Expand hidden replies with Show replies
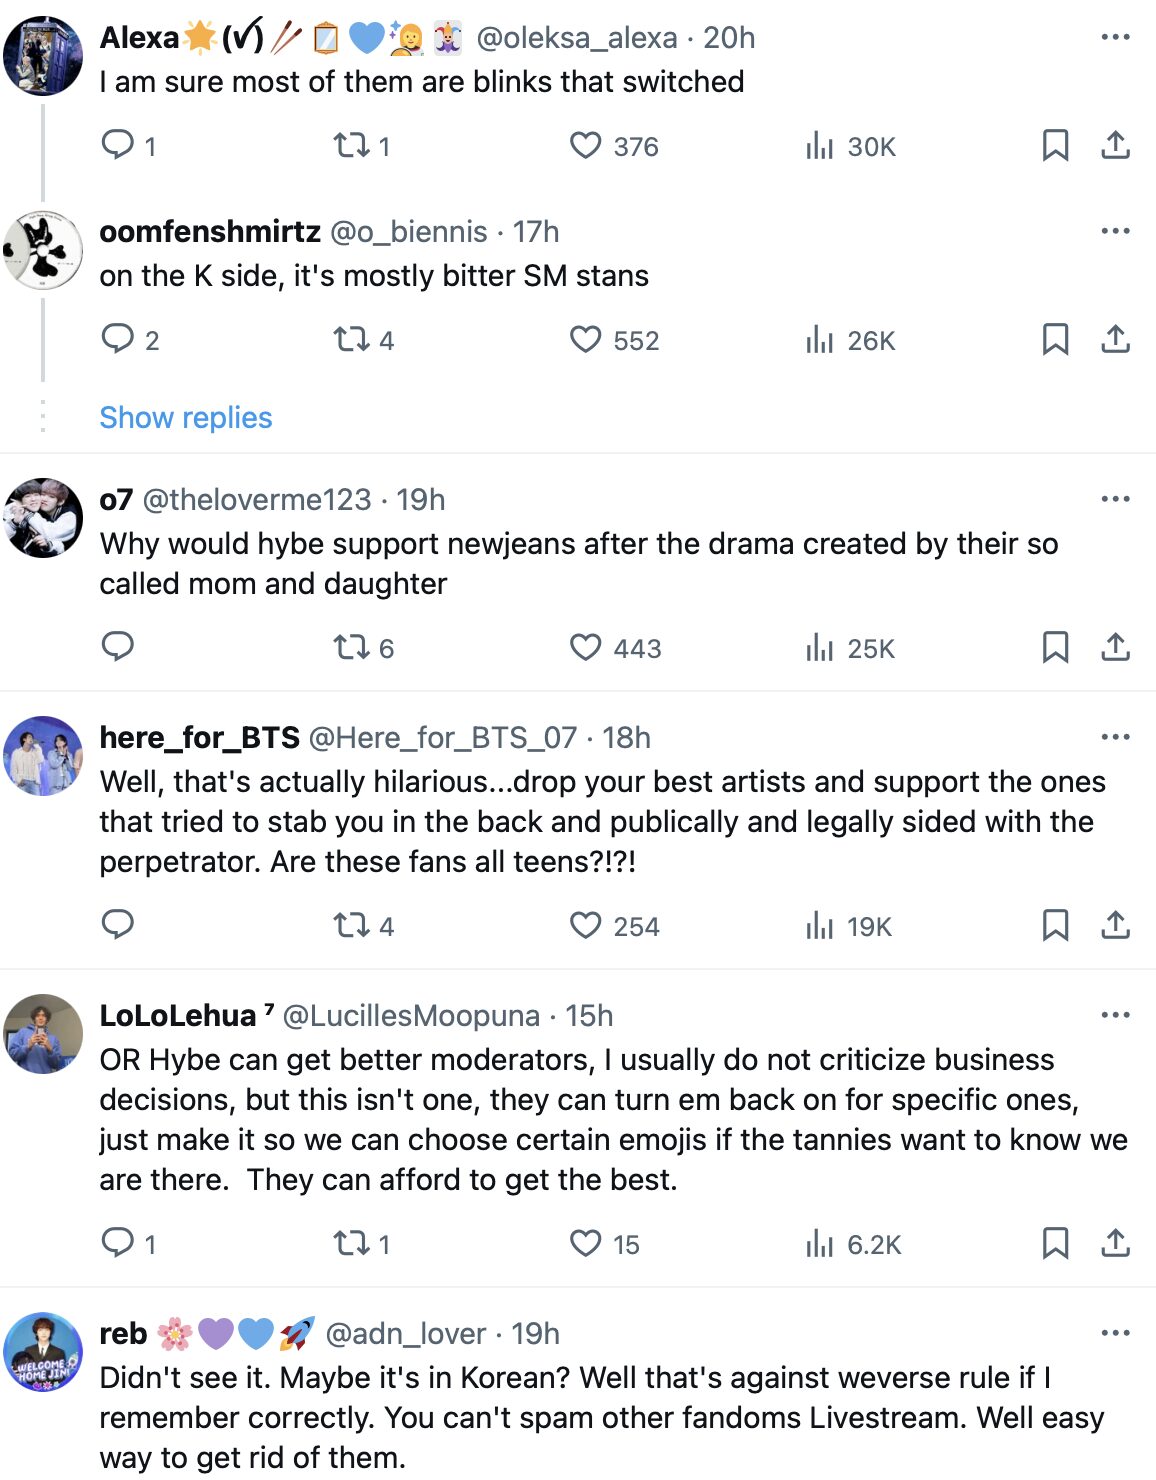The height and width of the screenshot is (1480, 1156). pyautogui.click(x=186, y=417)
